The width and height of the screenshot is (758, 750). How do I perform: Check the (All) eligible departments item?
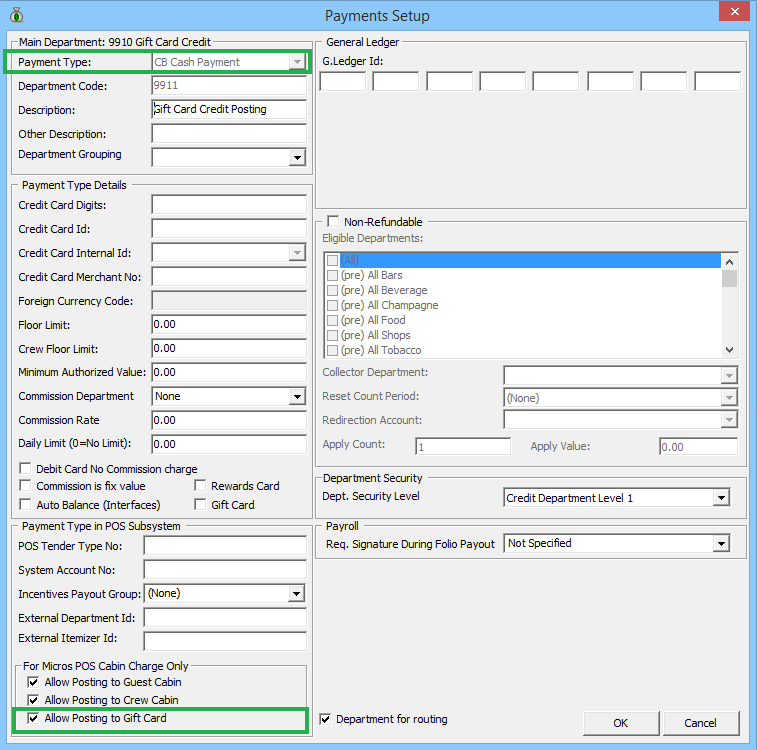332,260
